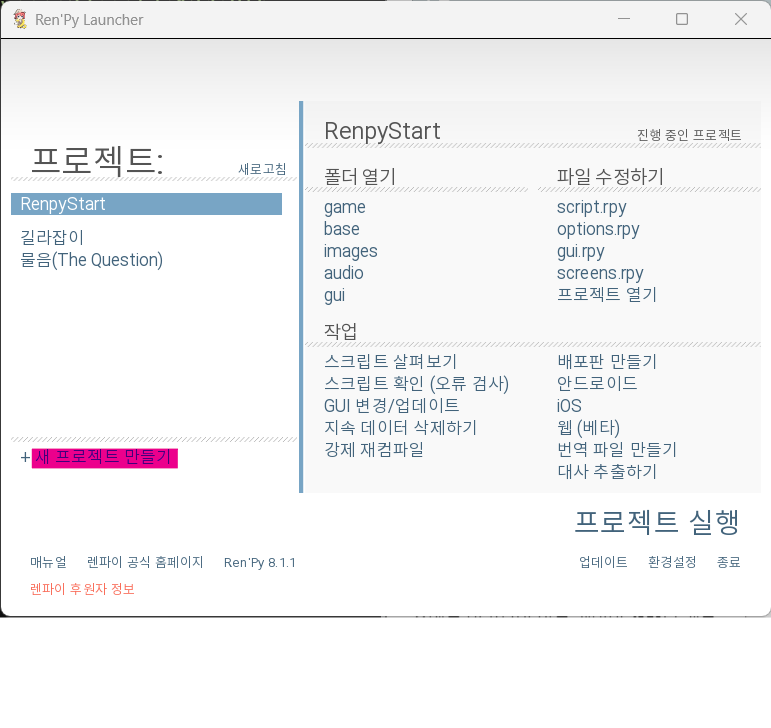Click 종료 to quit launcher
This screenshot has height=728, width=771.
click(729, 562)
